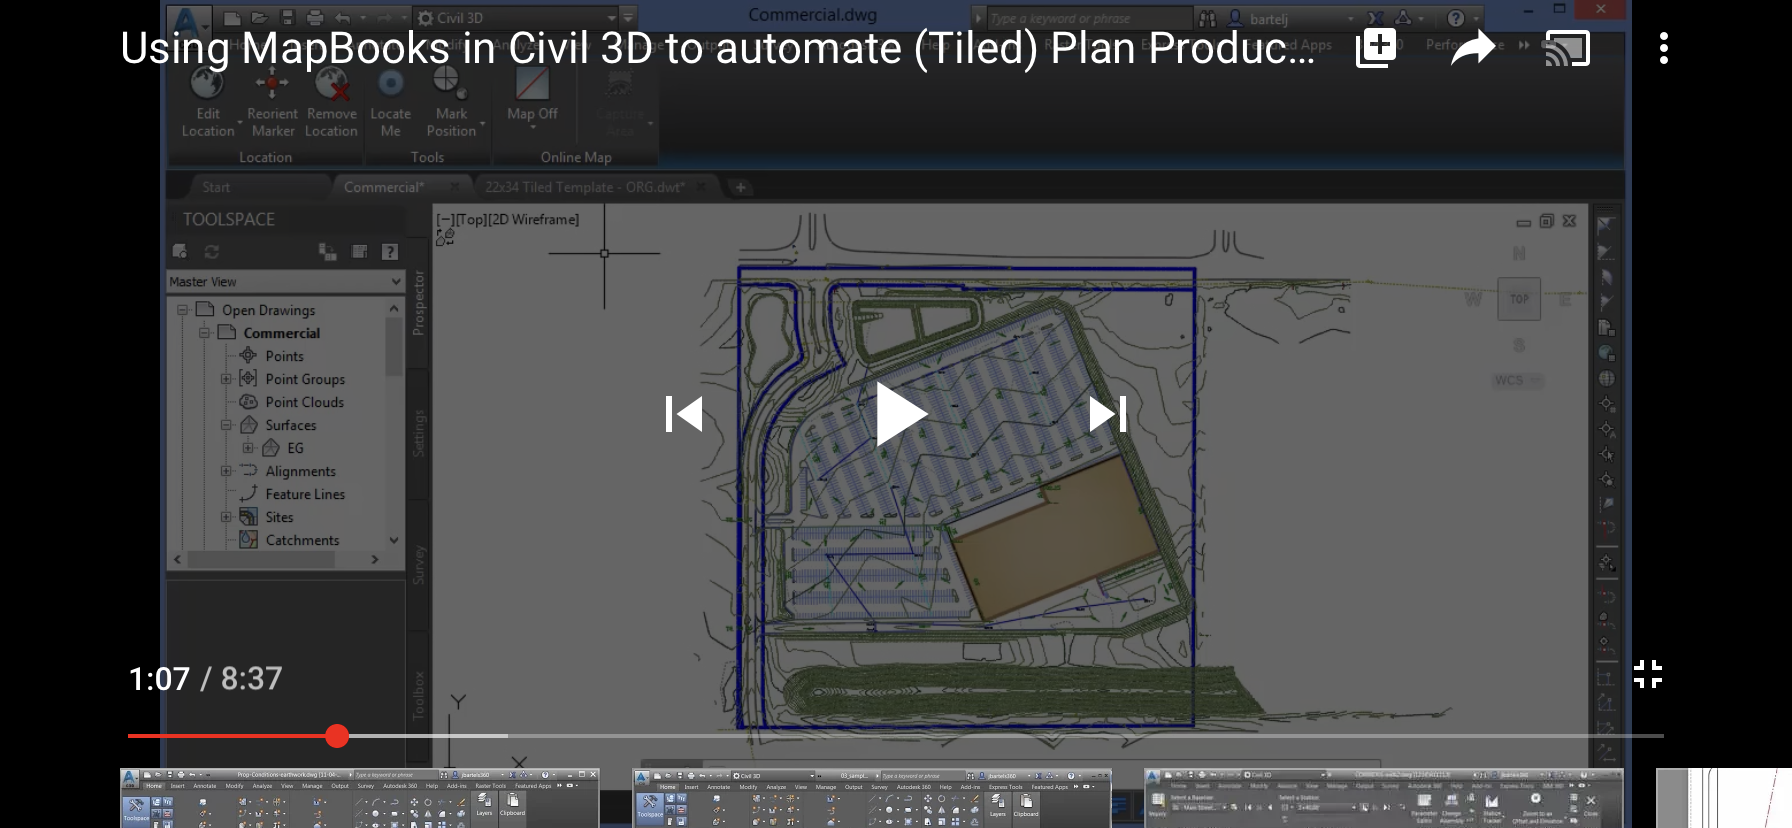
Task: Switch to the Start drawing tab
Action: (x=216, y=187)
